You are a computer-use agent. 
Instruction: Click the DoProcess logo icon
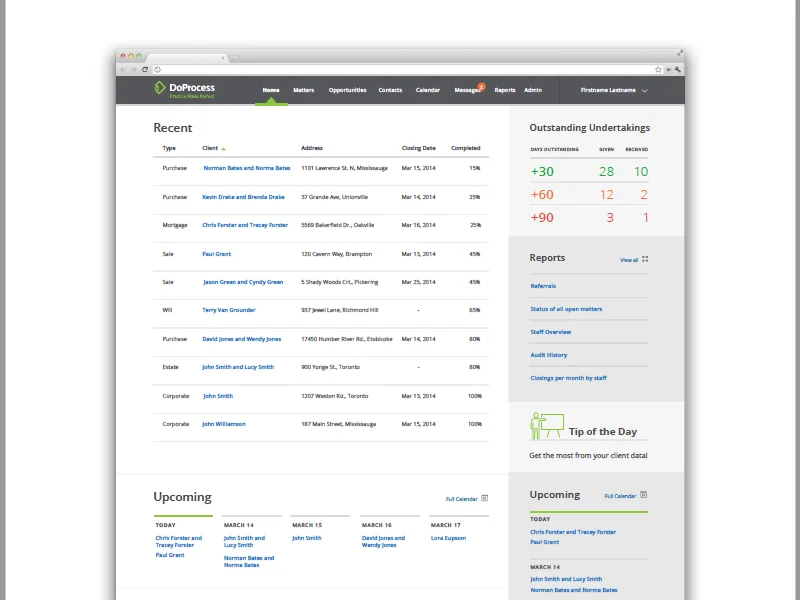click(160, 89)
